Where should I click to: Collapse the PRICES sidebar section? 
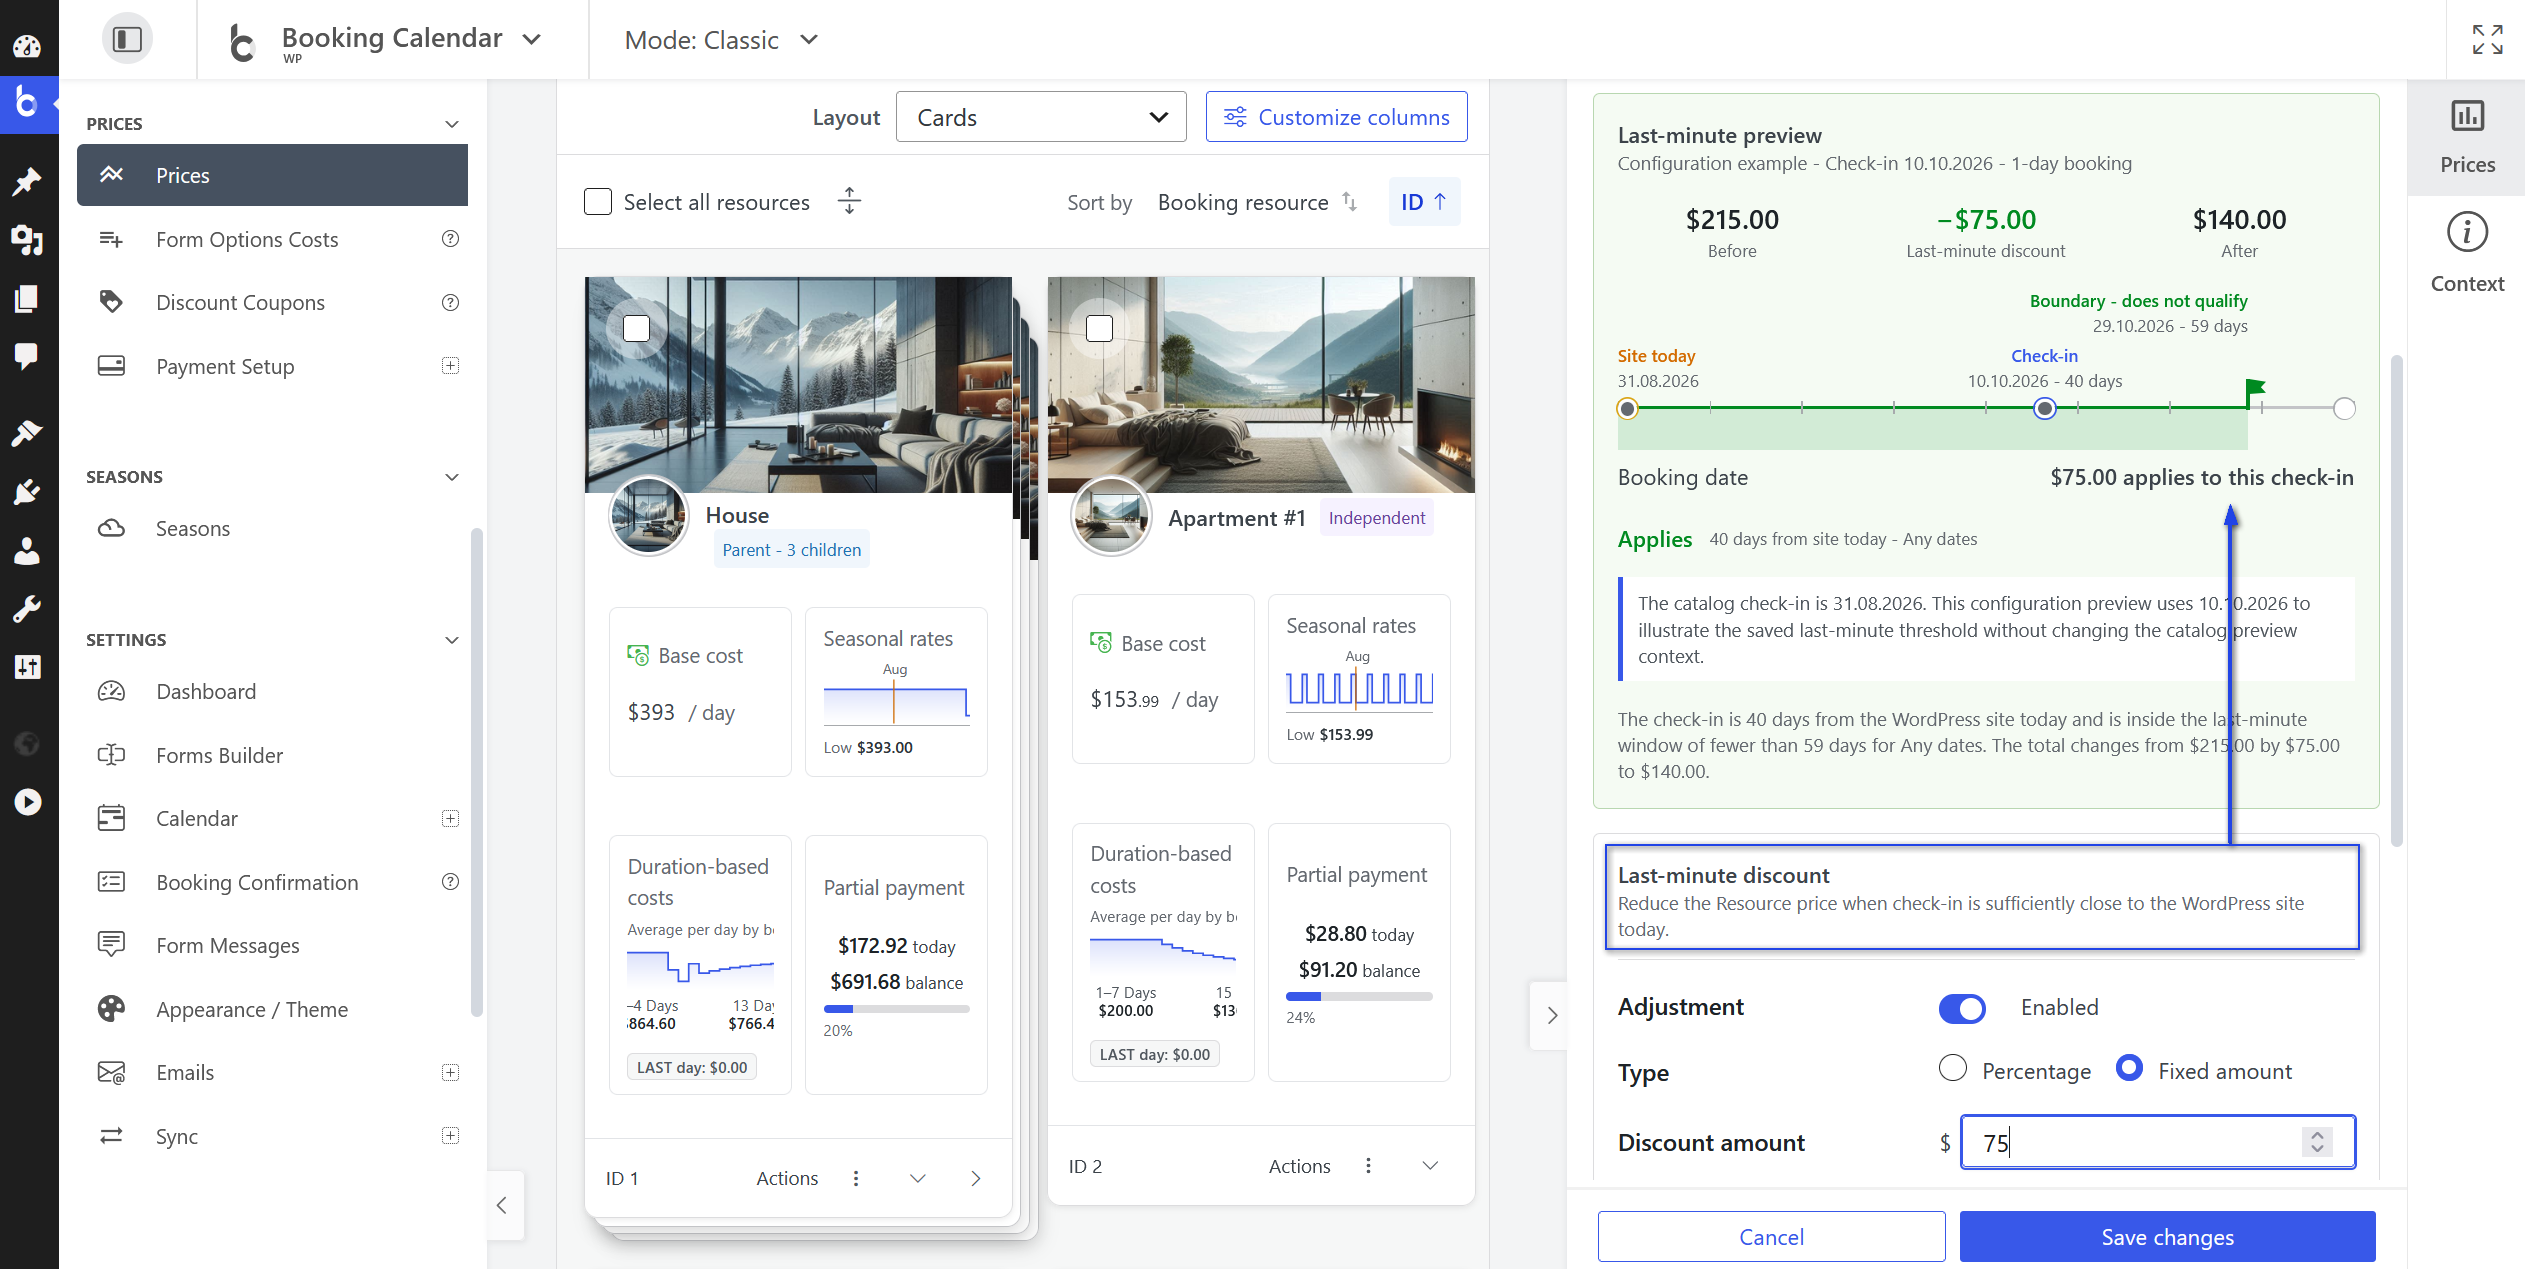[x=452, y=124]
